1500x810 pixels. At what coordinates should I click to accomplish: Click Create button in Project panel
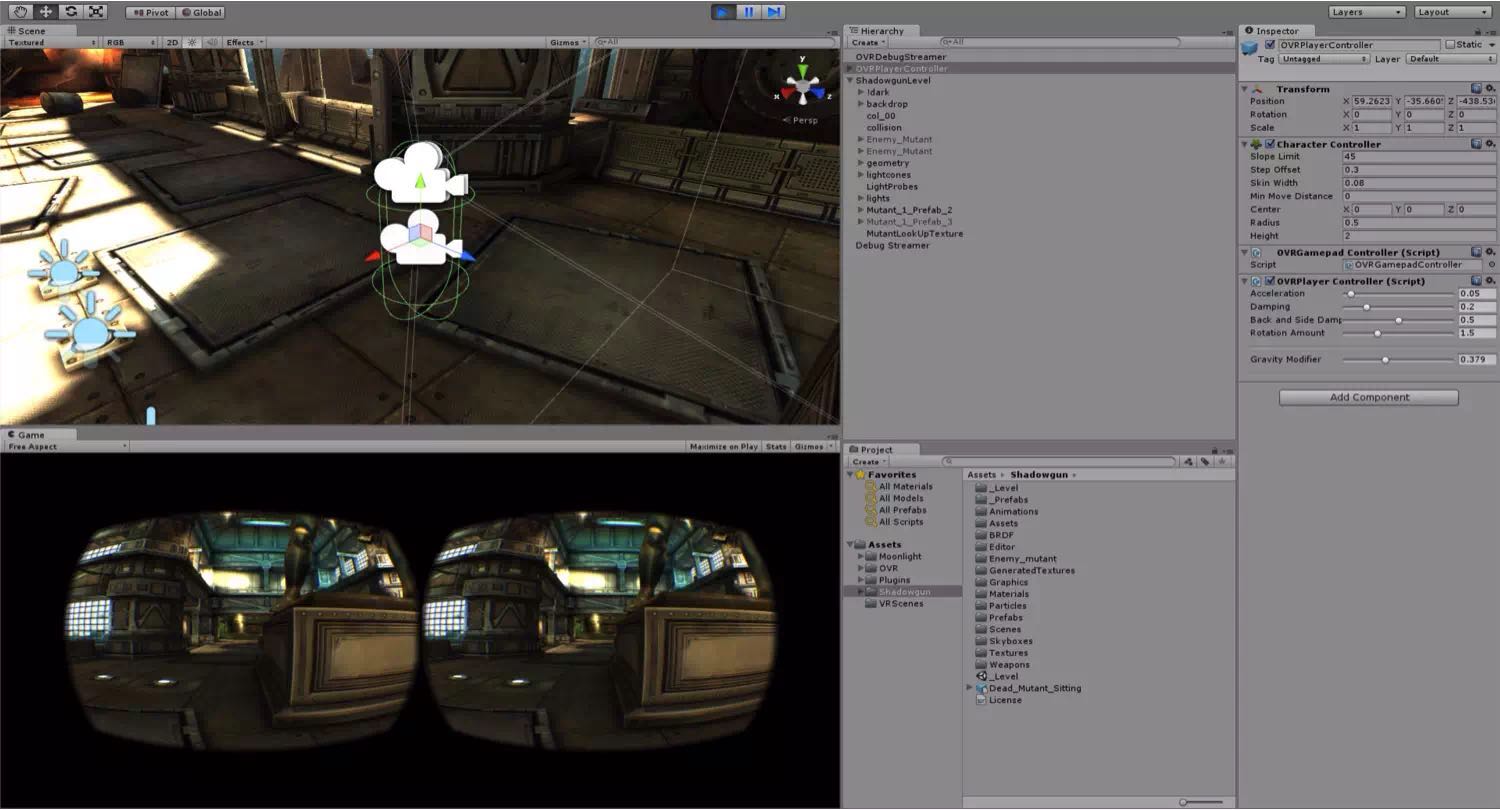tap(869, 462)
